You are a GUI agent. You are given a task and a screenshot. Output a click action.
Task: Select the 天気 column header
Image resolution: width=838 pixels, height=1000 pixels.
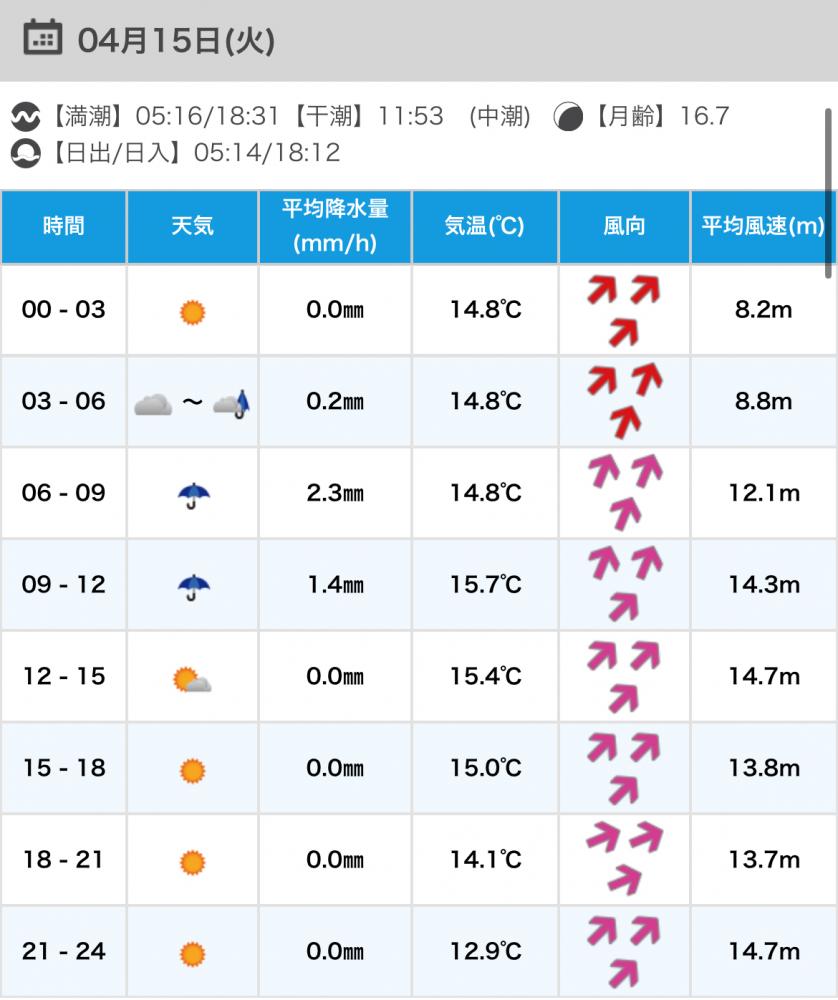click(192, 226)
